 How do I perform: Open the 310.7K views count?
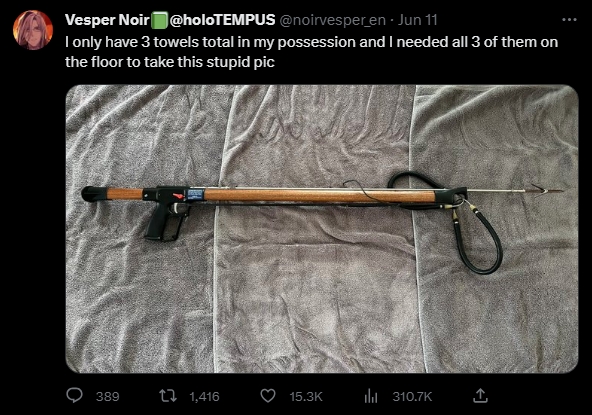point(412,396)
